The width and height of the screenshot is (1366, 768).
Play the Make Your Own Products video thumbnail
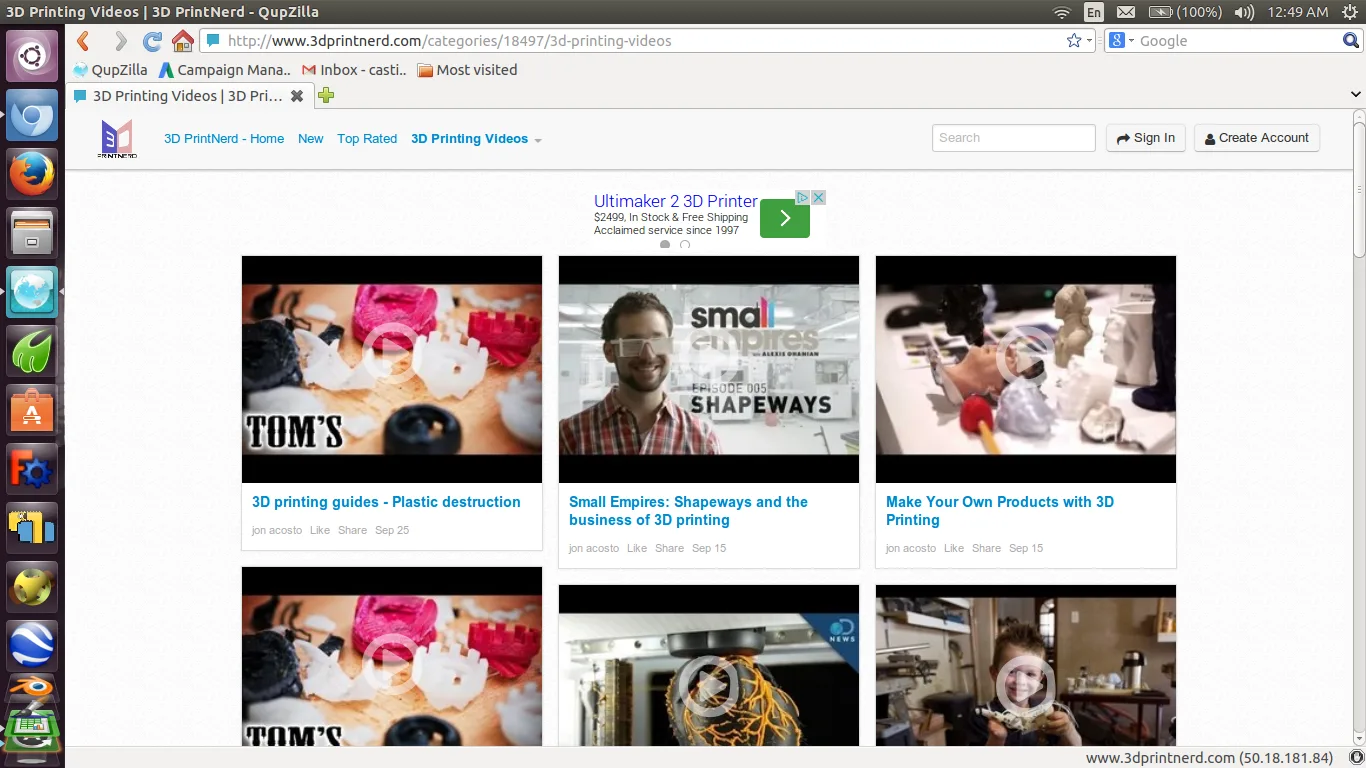pyautogui.click(x=1026, y=369)
